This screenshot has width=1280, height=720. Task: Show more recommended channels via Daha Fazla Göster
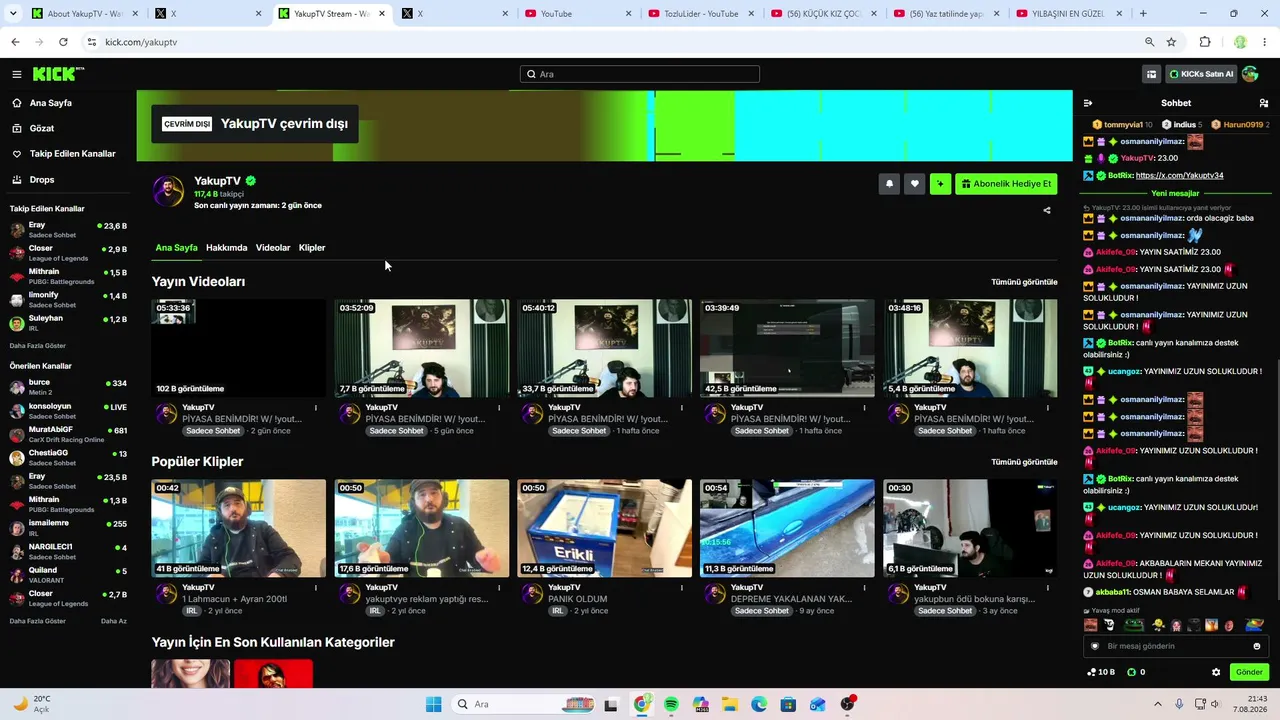38,621
